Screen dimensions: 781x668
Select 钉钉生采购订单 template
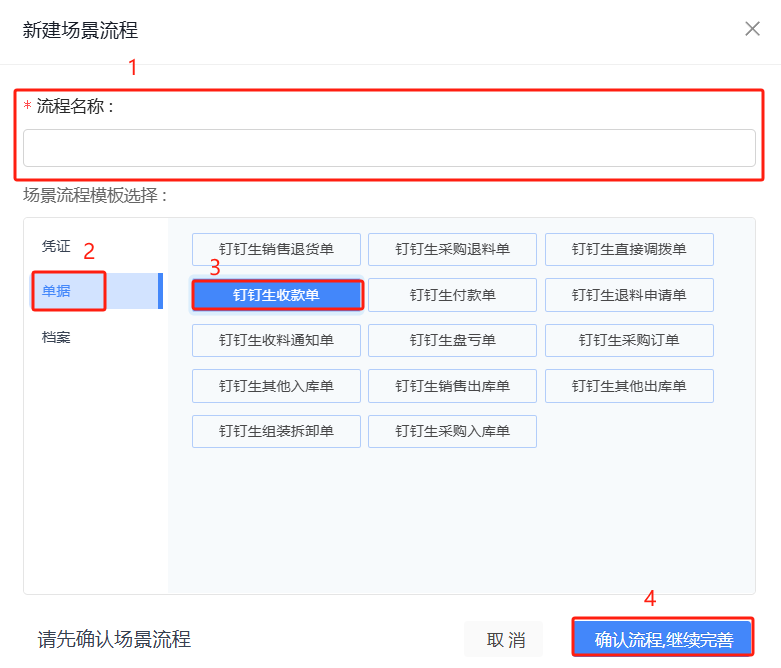point(629,340)
